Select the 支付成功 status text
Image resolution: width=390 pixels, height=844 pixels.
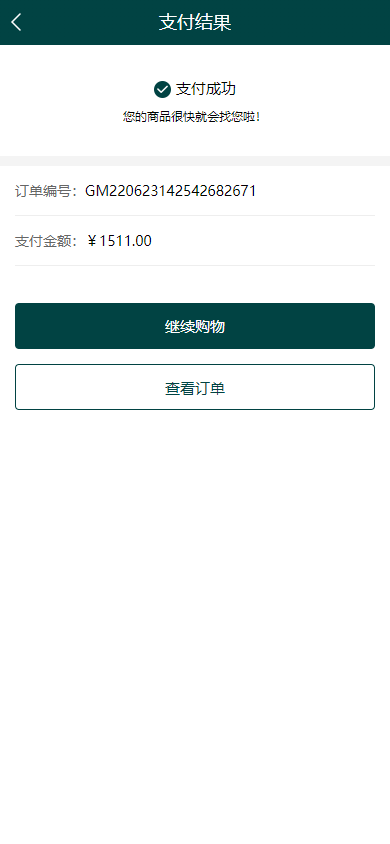(205, 89)
